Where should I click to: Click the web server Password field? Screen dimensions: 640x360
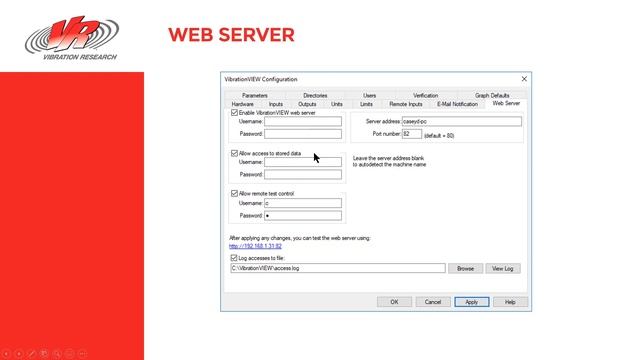(x=303, y=134)
